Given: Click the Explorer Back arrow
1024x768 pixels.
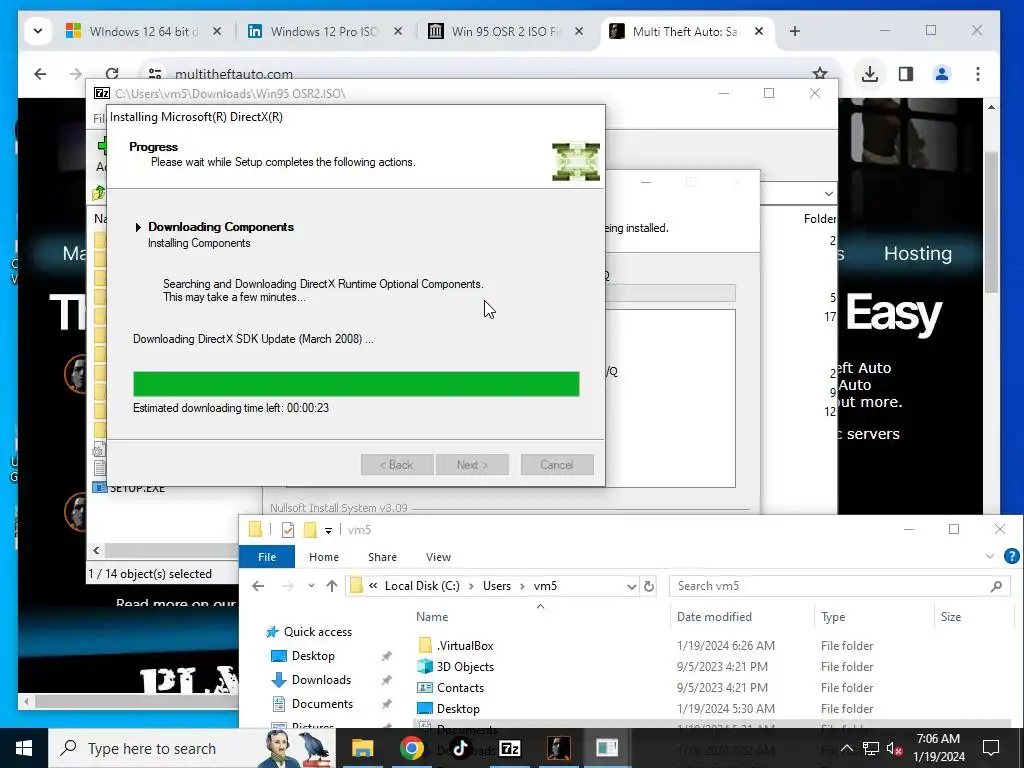Looking at the screenshot, I should pyautogui.click(x=258, y=586).
